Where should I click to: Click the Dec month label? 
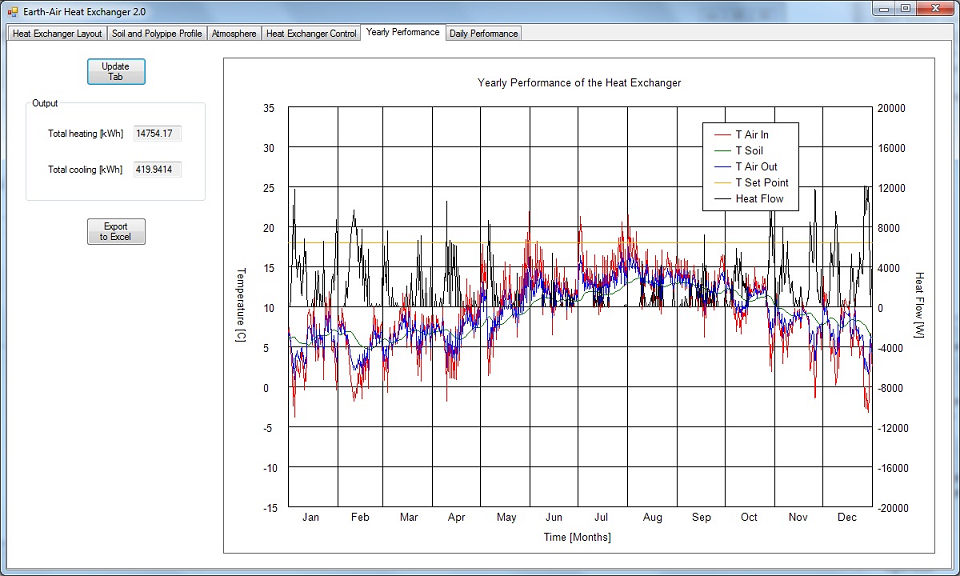pos(847,517)
